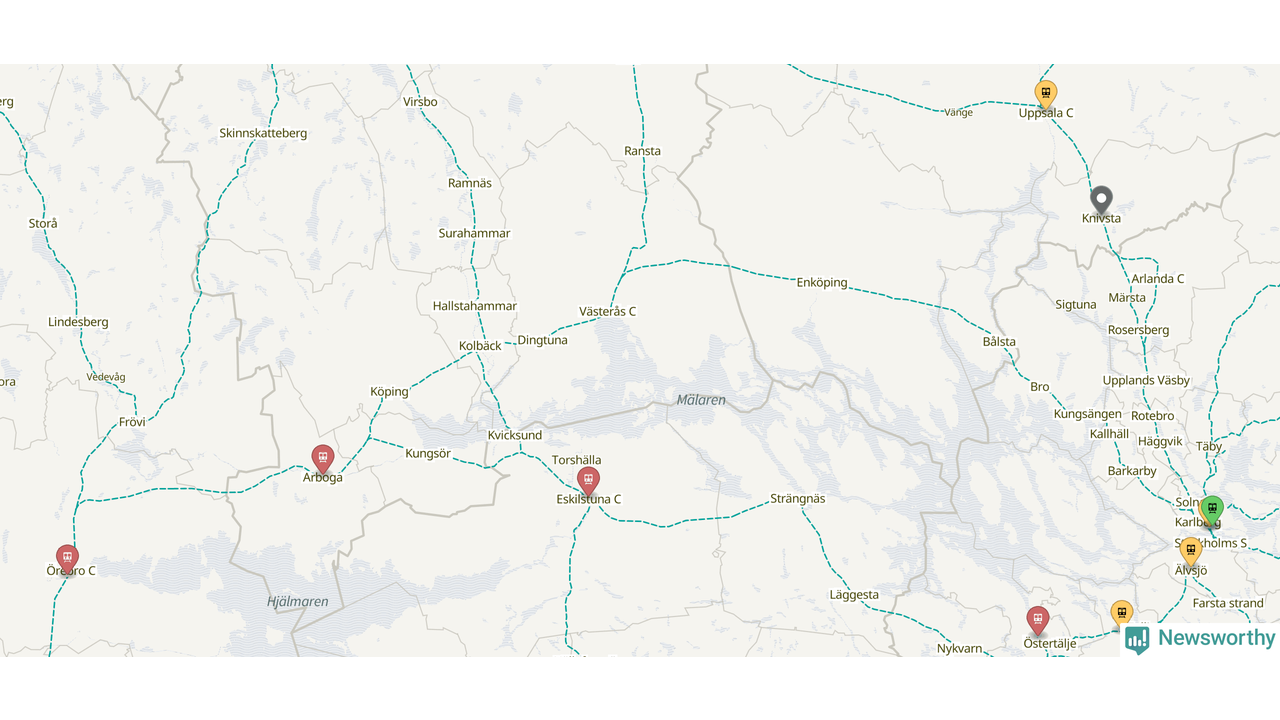Select the red train marker at Eskilstuna C

pyautogui.click(x=588, y=481)
